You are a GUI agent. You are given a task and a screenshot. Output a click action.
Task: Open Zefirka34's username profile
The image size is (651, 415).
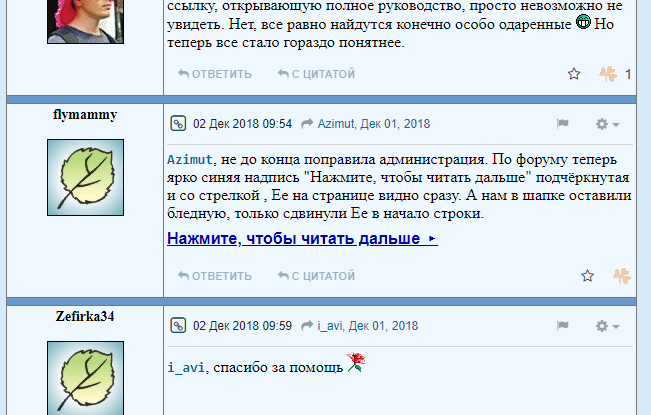pyautogui.click(x=85, y=317)
